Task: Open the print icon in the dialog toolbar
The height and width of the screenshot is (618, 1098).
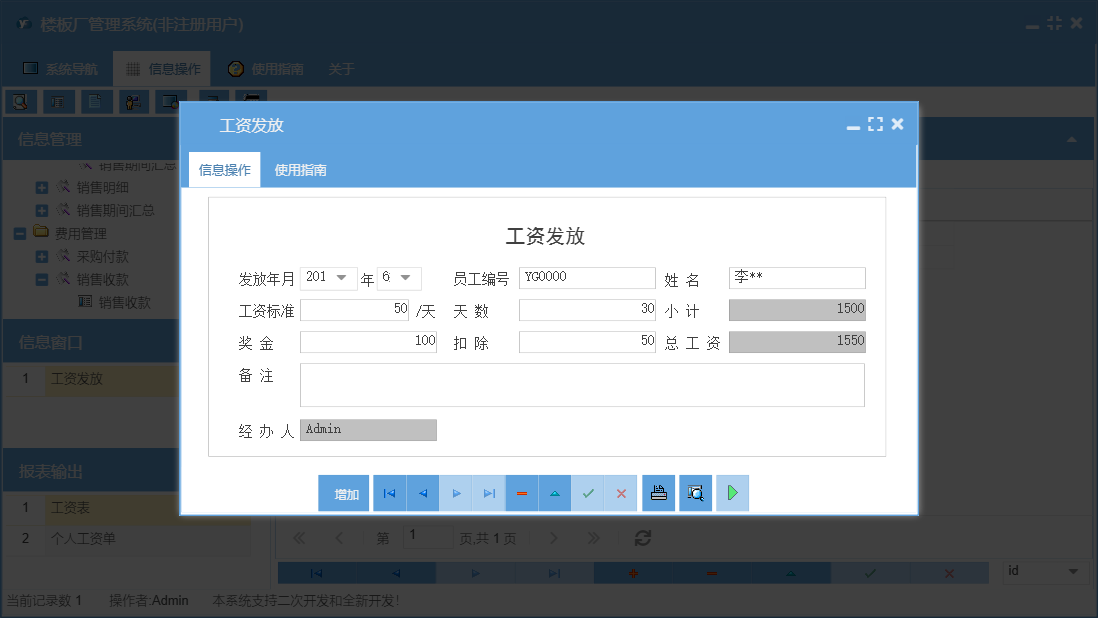Action: coord(659,493)
